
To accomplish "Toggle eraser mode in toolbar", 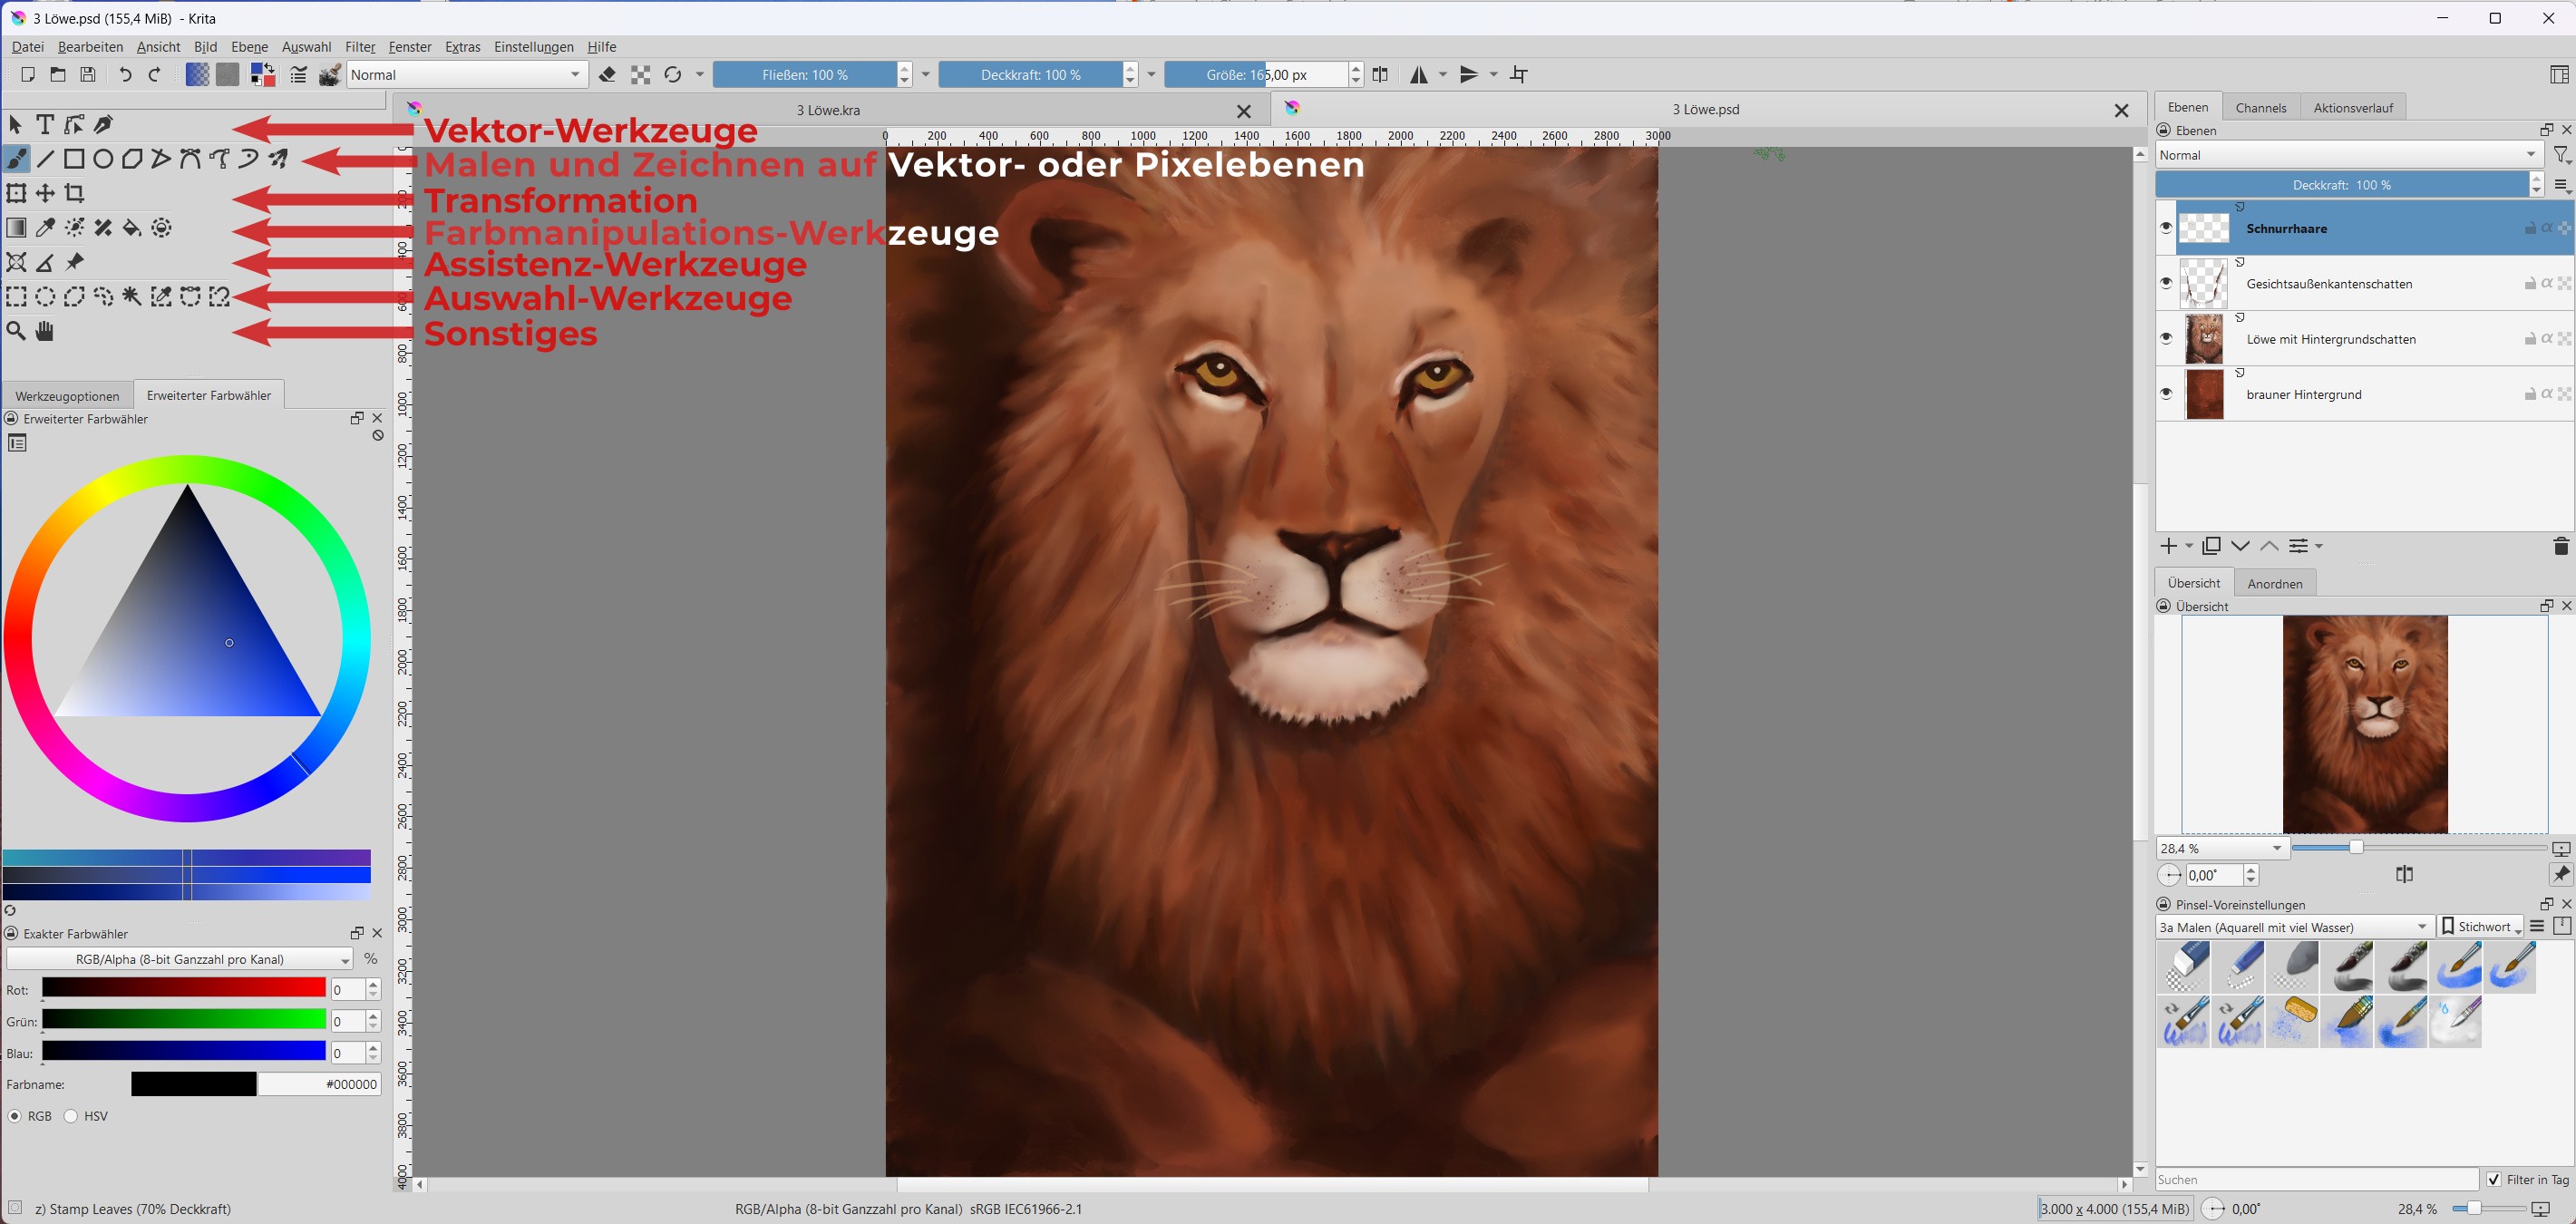I will click(607, 75).
